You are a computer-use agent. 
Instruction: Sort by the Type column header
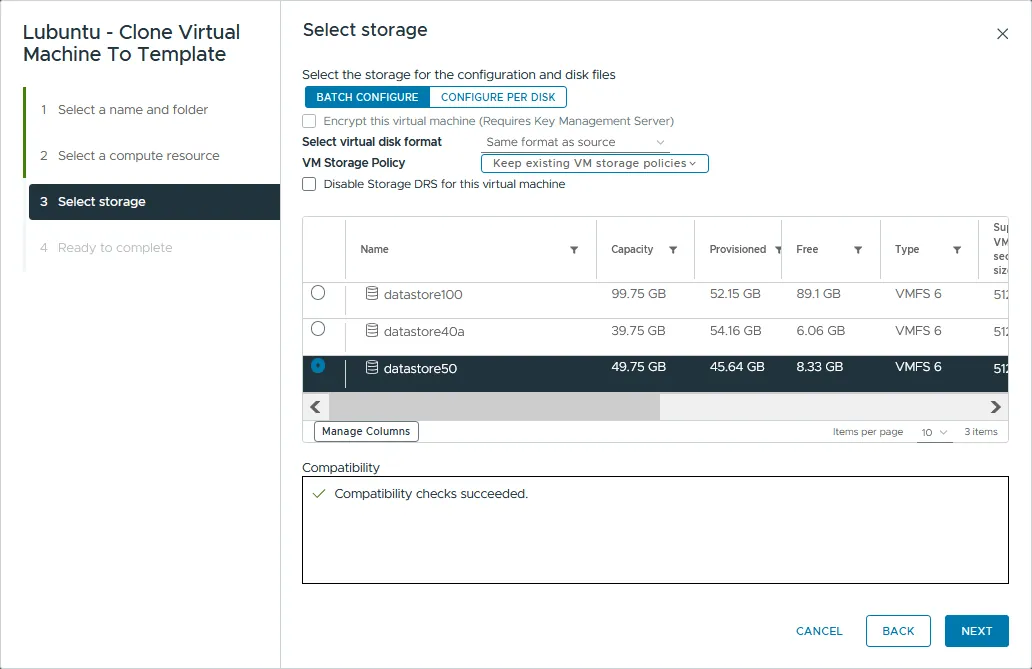907,250
